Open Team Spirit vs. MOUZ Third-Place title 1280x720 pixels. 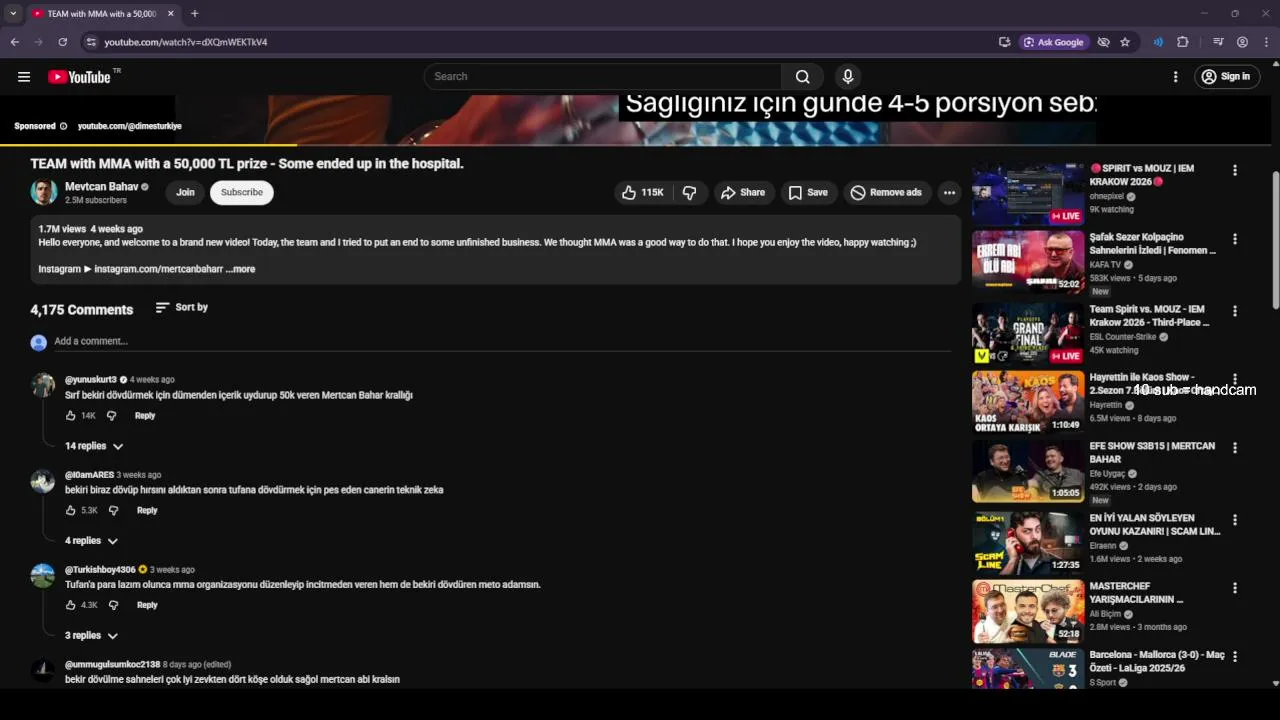point(1150,316)
